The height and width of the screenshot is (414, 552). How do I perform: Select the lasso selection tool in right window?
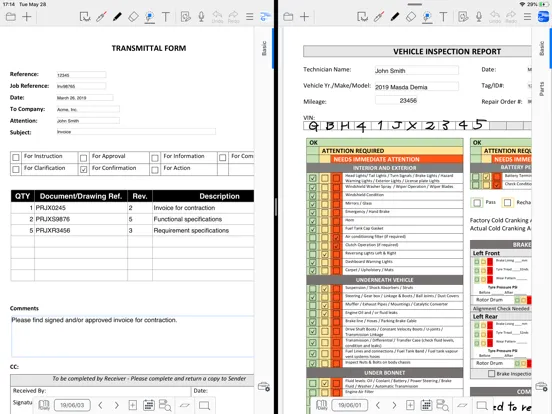(363, 17)
